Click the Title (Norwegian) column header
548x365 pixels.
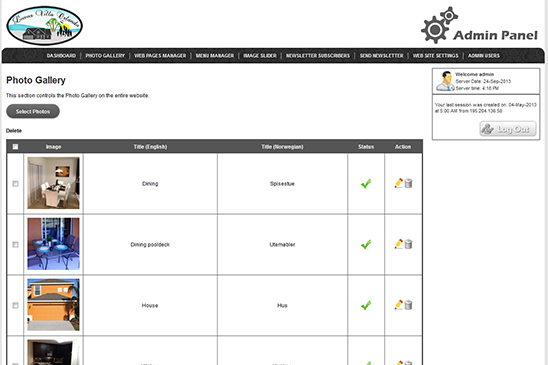click(x=282, y=146)
